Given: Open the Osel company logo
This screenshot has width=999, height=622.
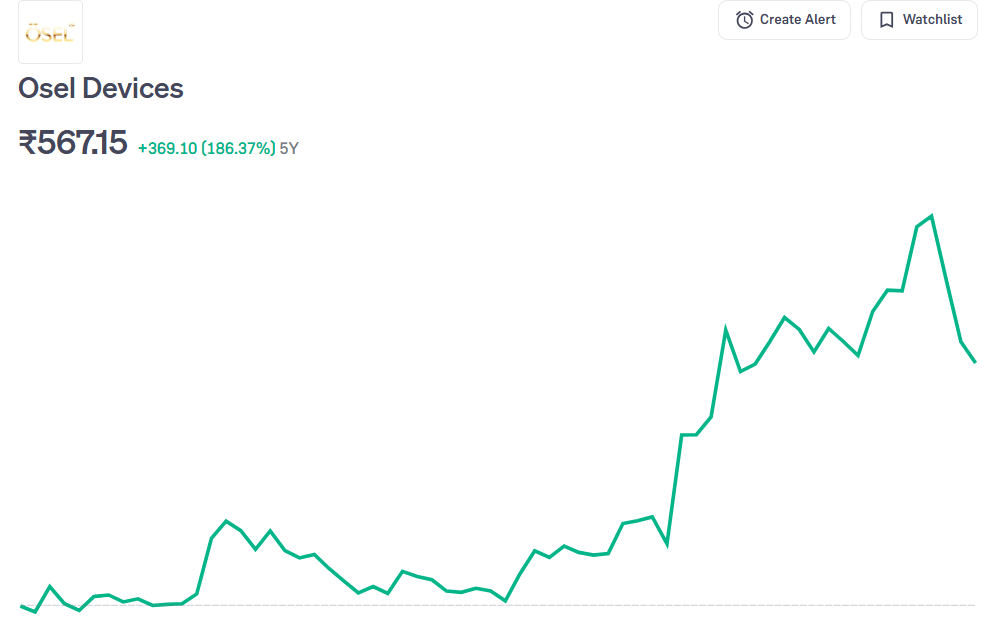Looking at the screenshot, I should (50, 33).
